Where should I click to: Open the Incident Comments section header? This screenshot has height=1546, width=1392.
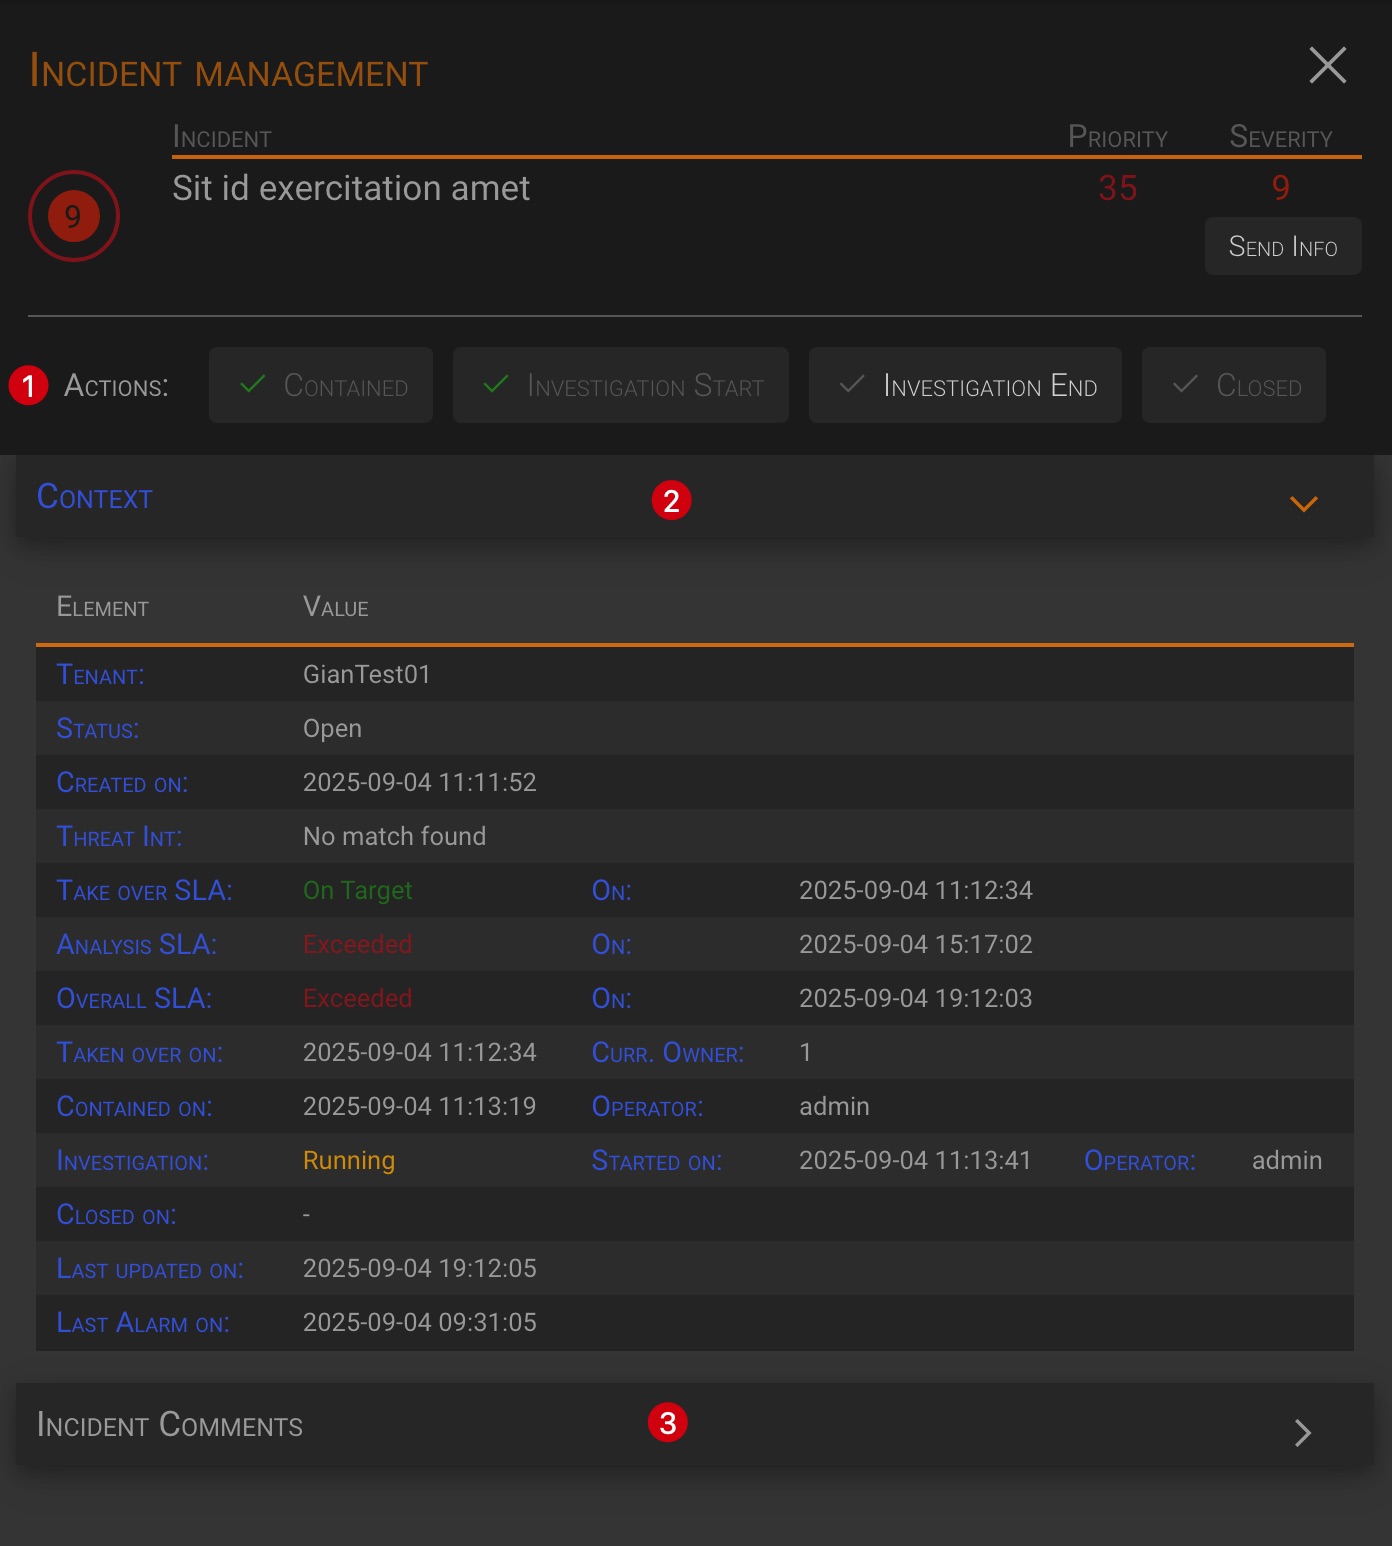(x=170, y=1425)
